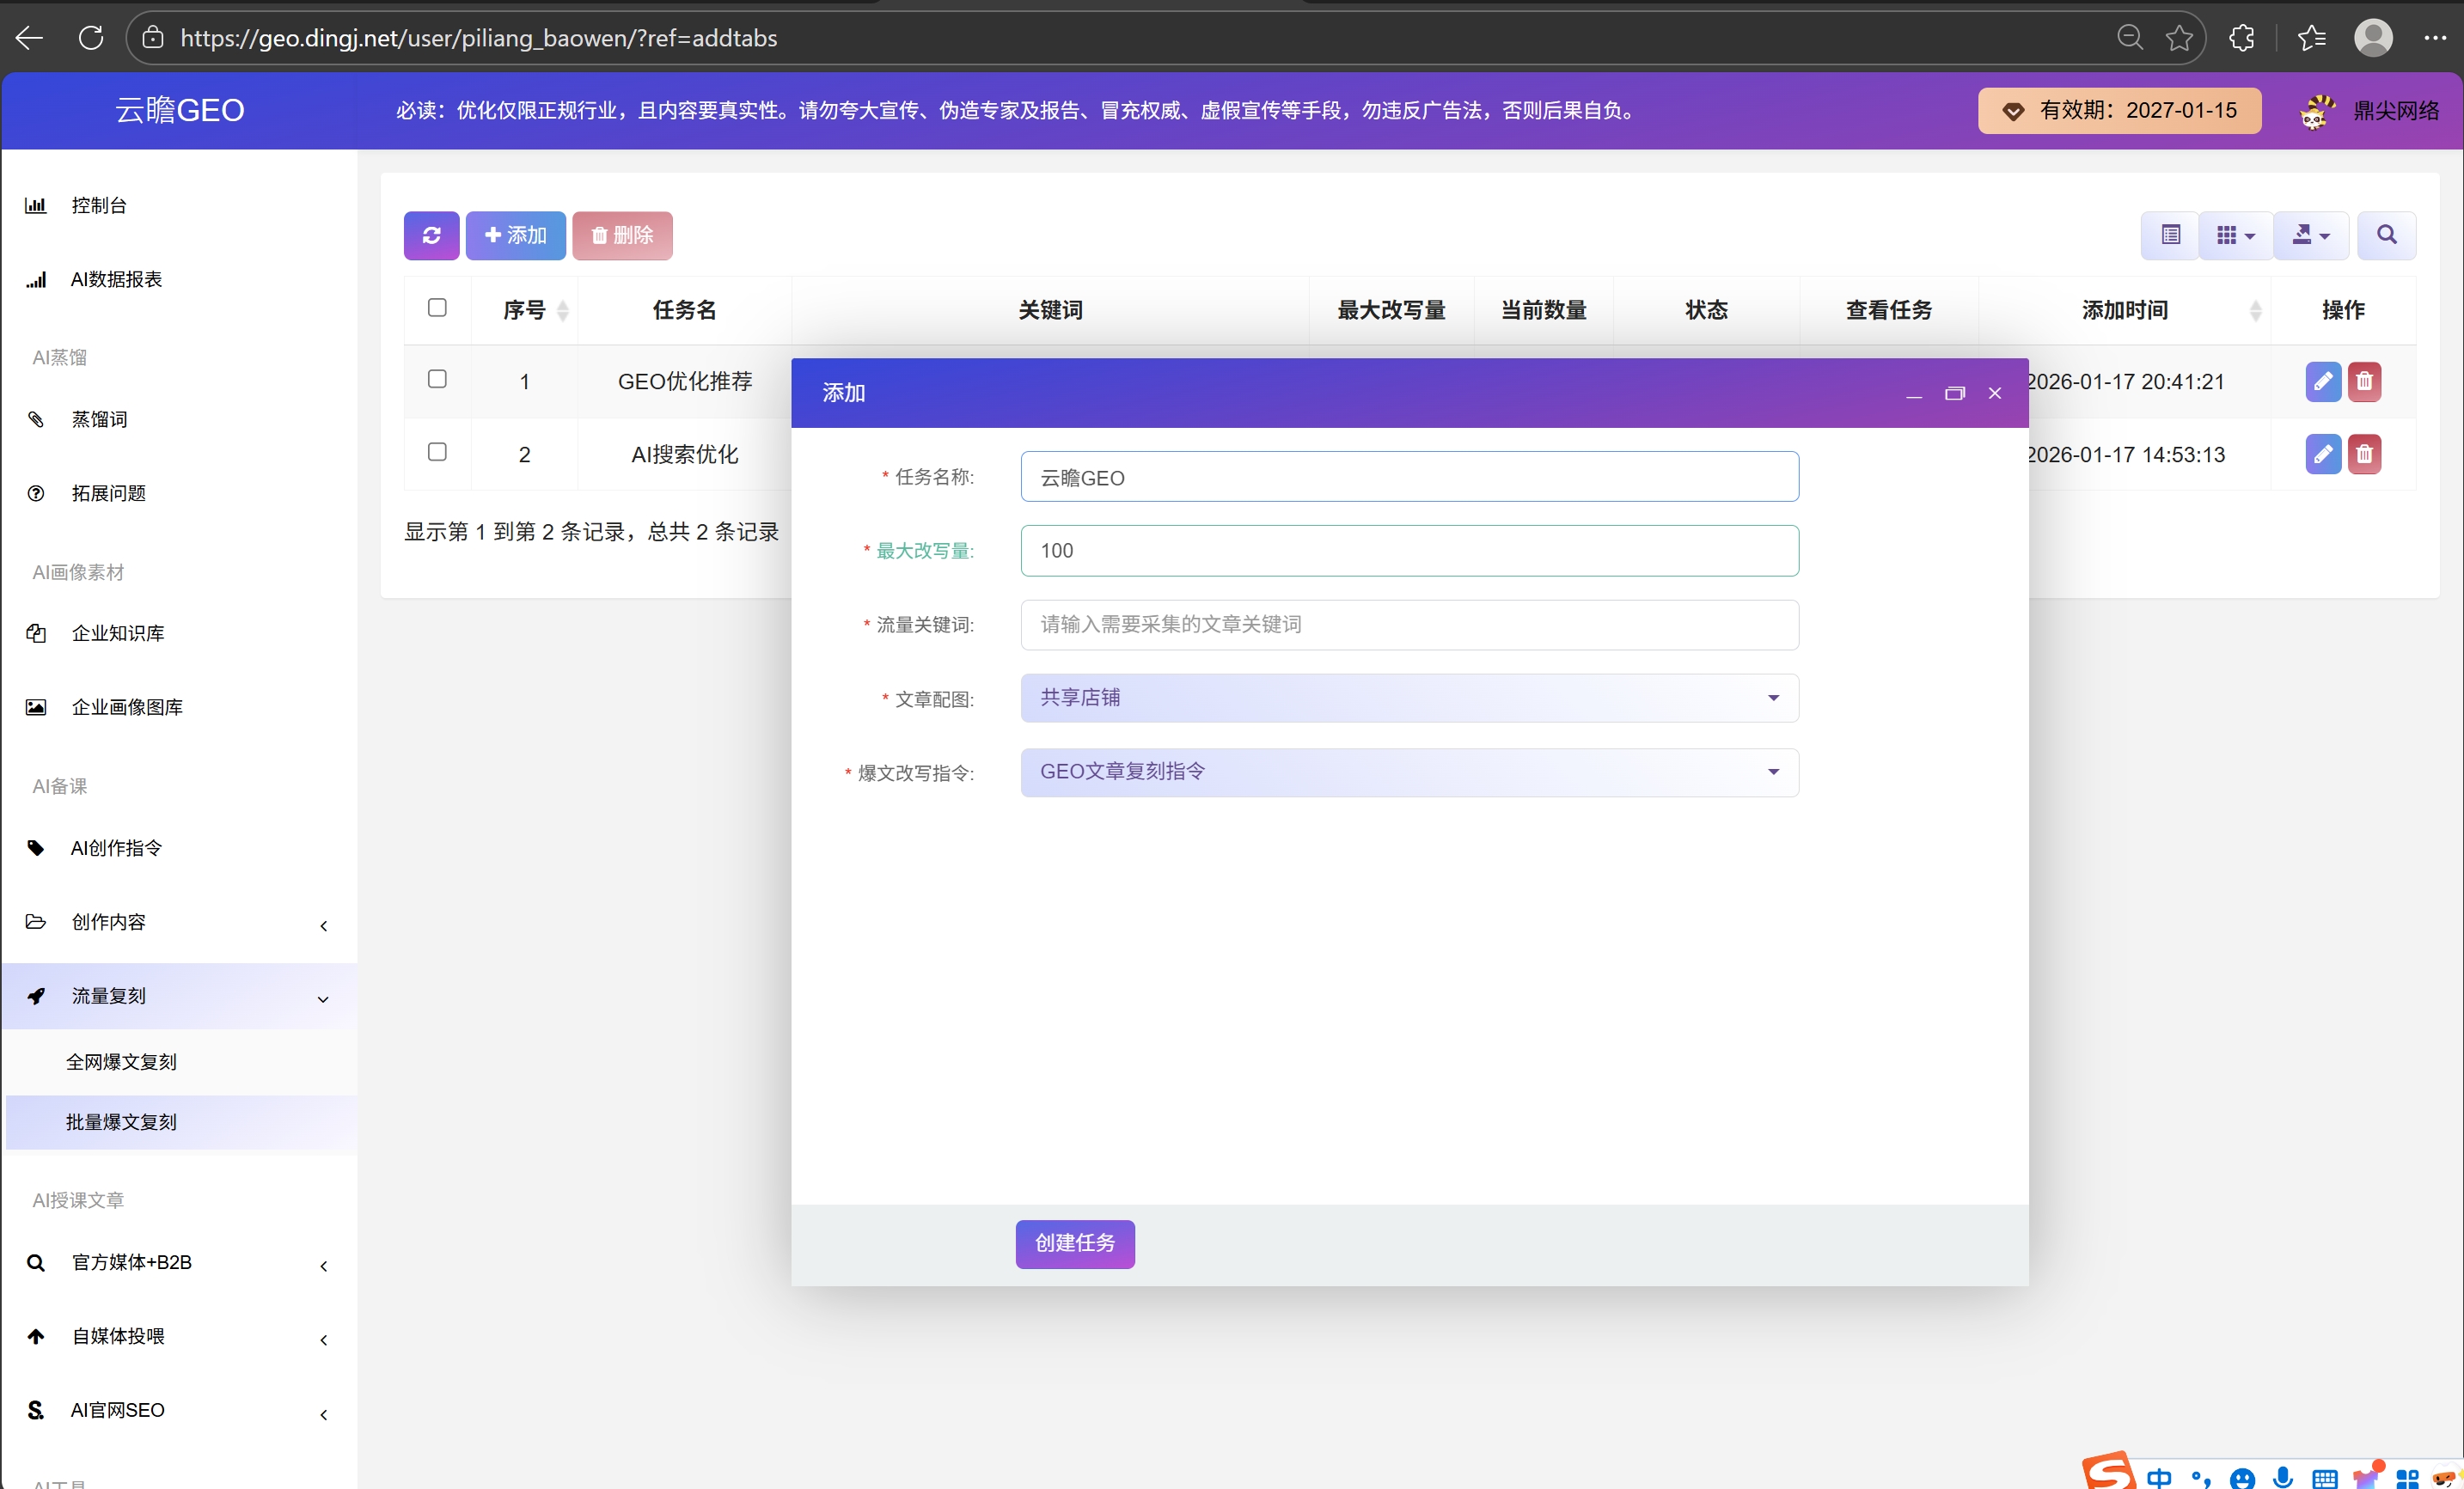Check the GEO优化推荐 row checkbox
2464x1489 pixels.
[x=437, y=379]
